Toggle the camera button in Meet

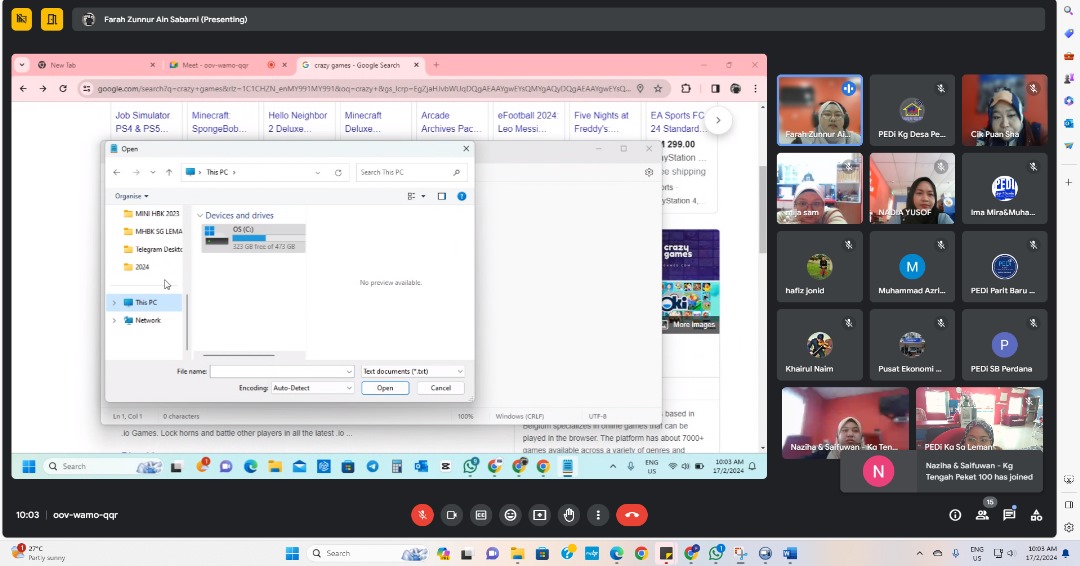451,515
